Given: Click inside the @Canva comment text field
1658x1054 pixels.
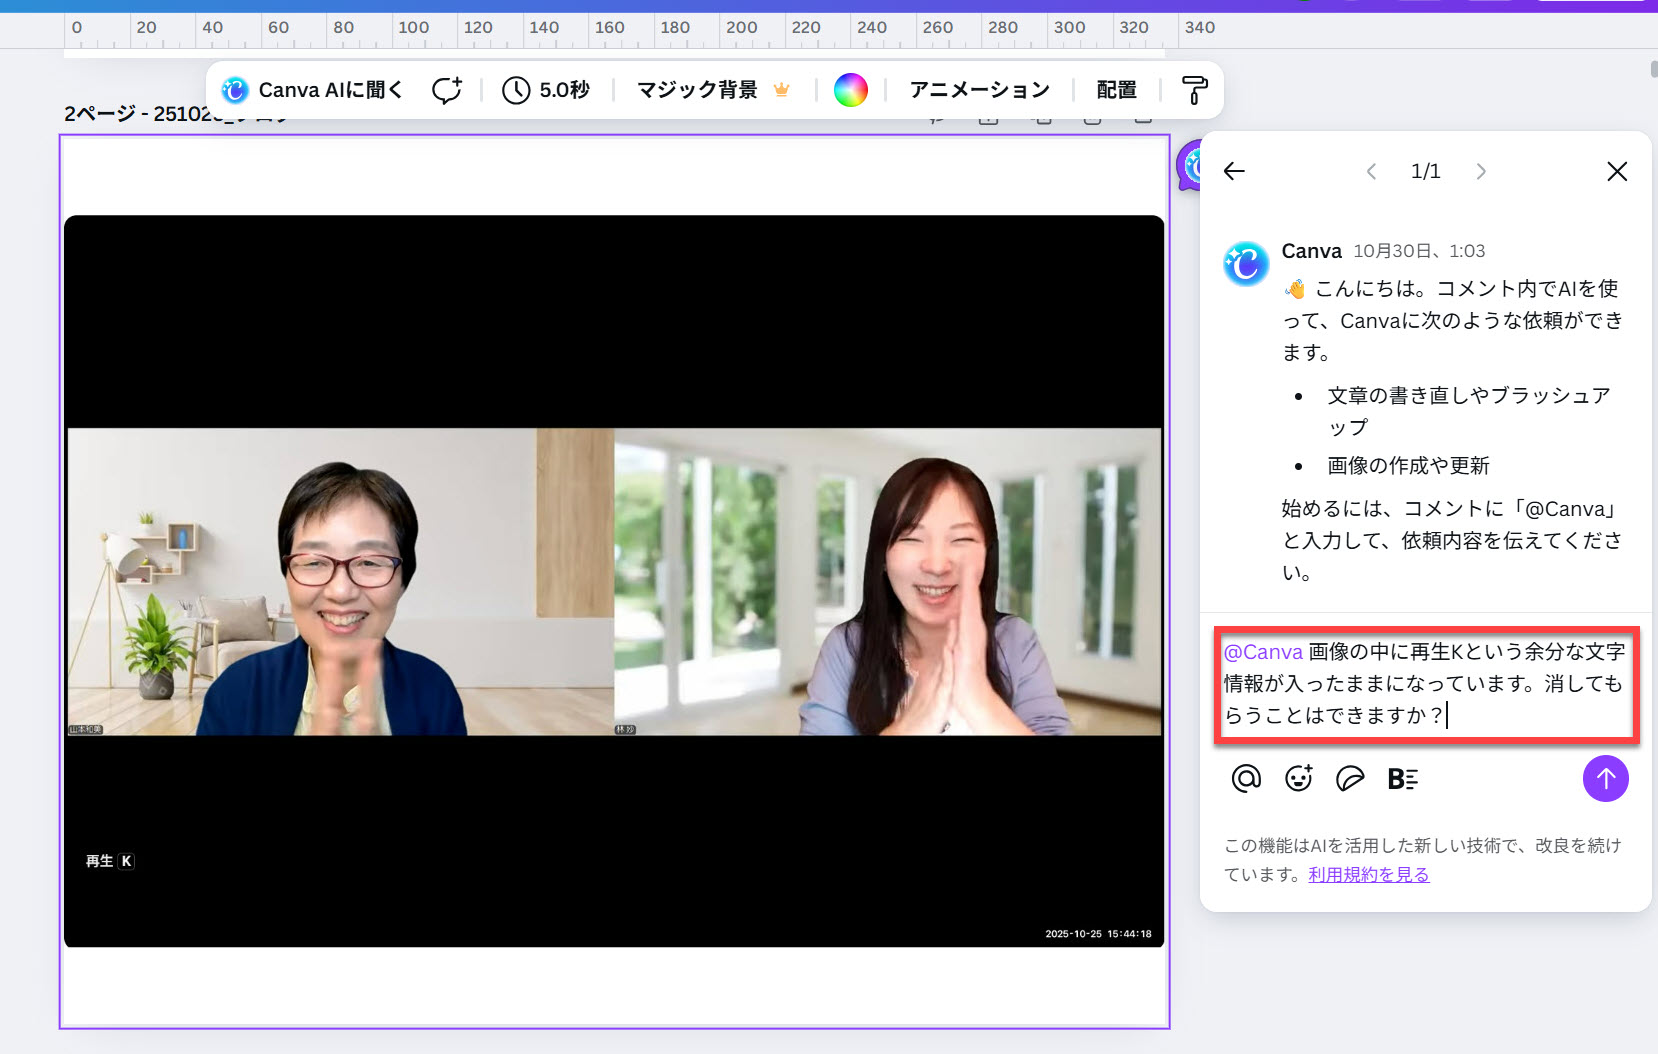Looking at the screenshot, I should (1424, 684).
